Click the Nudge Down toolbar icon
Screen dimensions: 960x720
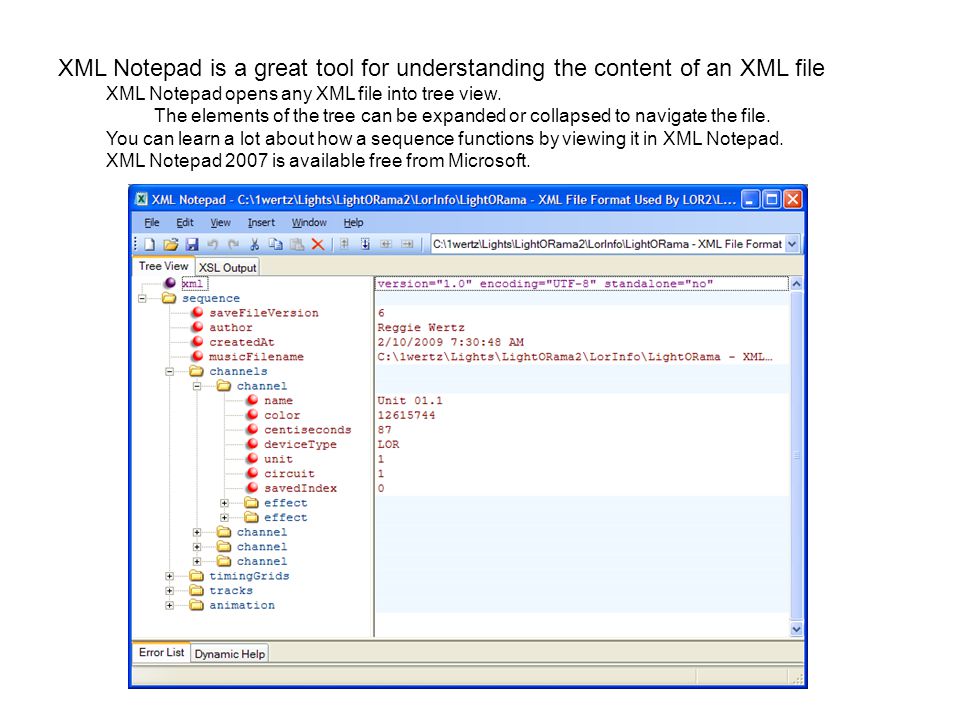tap(365, 244)
